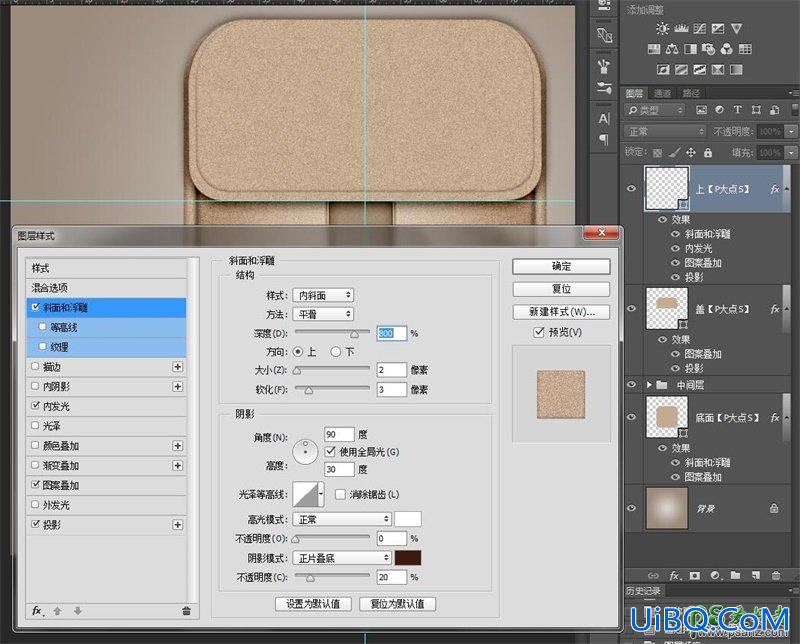
Task: Expand the 中间层 group
Action: 649,385
